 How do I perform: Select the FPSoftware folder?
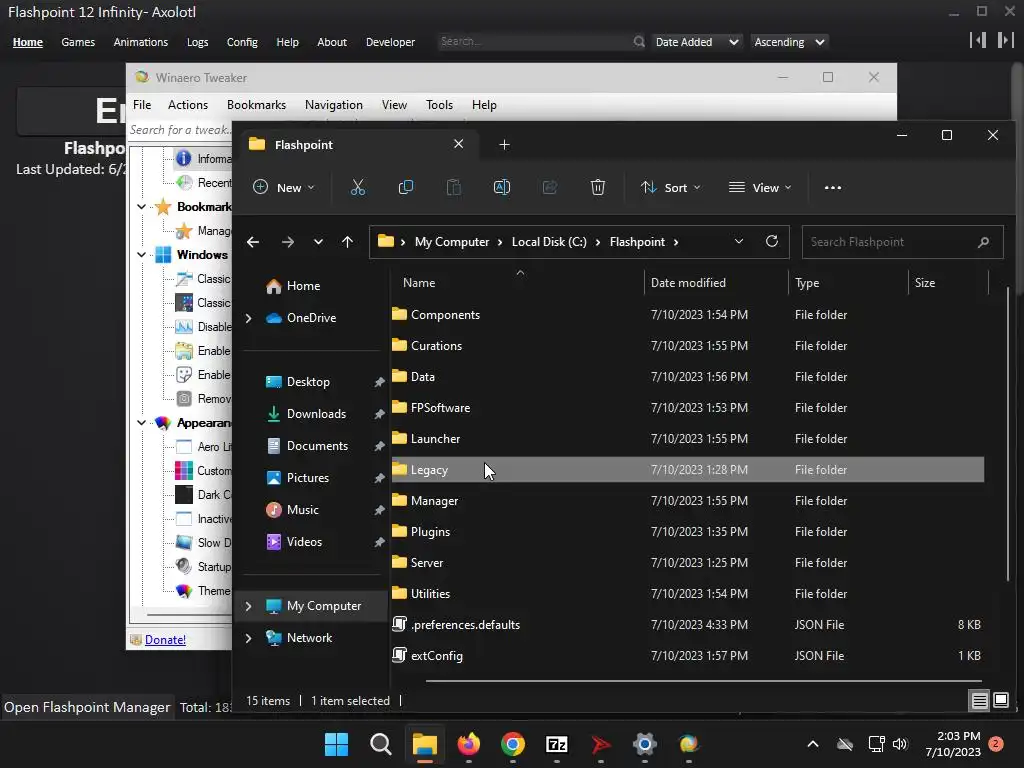[687, 408]
